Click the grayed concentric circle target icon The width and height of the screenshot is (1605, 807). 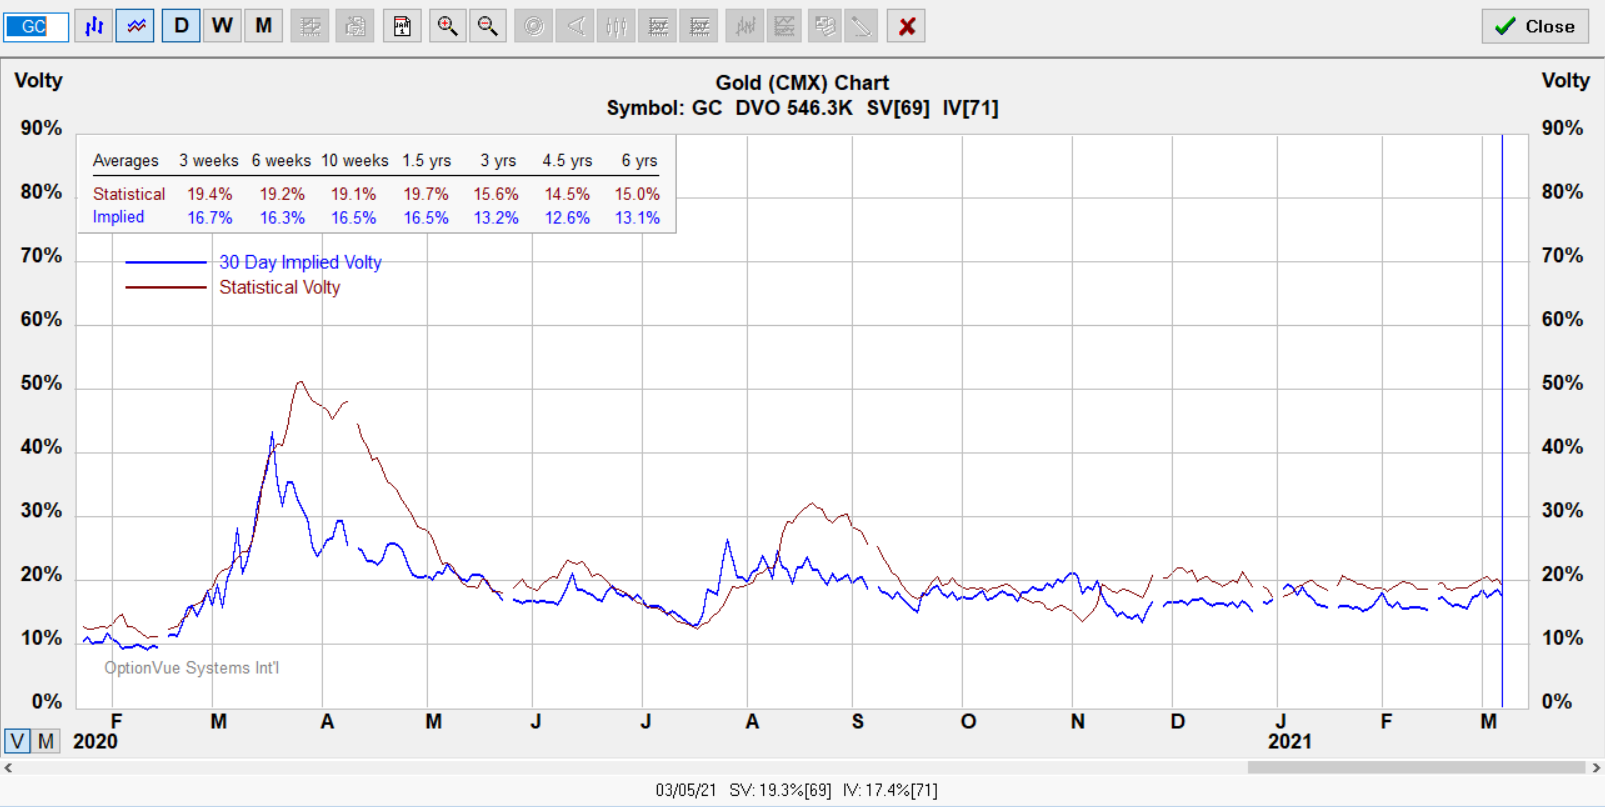tap(534, 26)
